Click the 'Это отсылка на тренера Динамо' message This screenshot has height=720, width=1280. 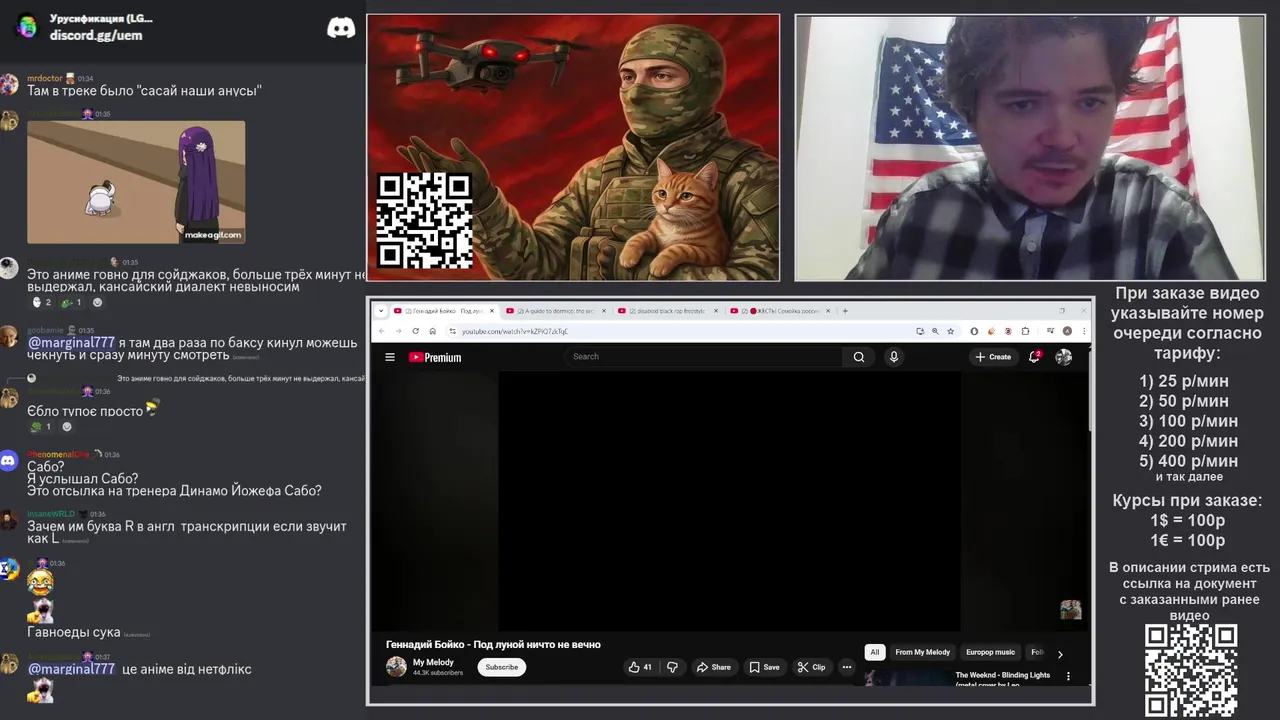pos(174,491)
